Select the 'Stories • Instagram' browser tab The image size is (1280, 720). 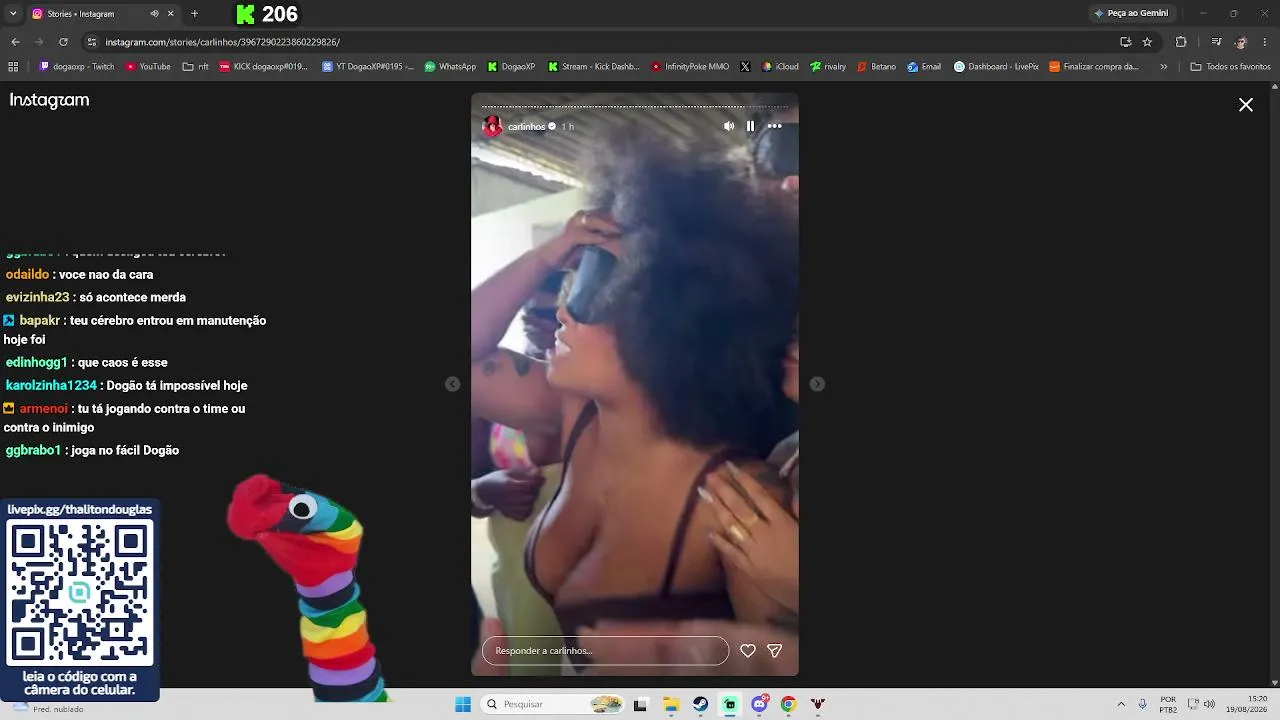coord(102,14)
